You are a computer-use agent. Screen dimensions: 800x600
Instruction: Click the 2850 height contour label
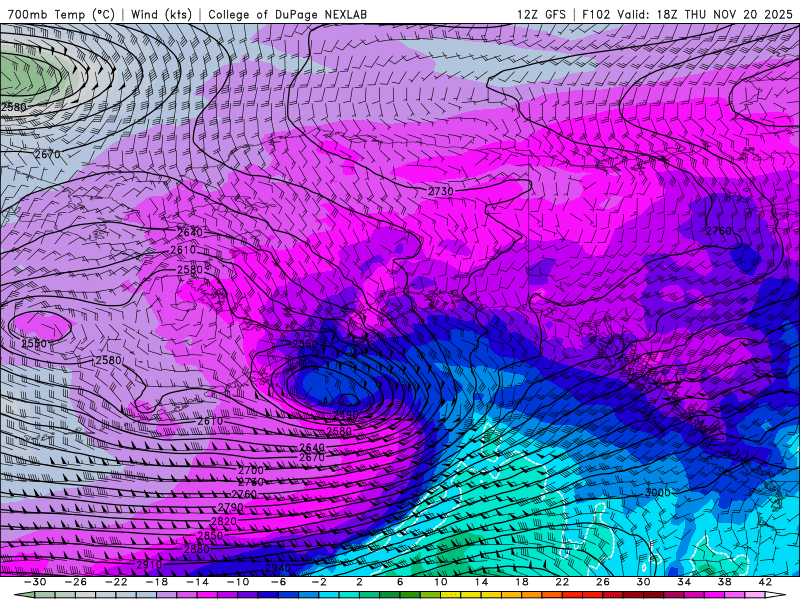pos(210,536)
